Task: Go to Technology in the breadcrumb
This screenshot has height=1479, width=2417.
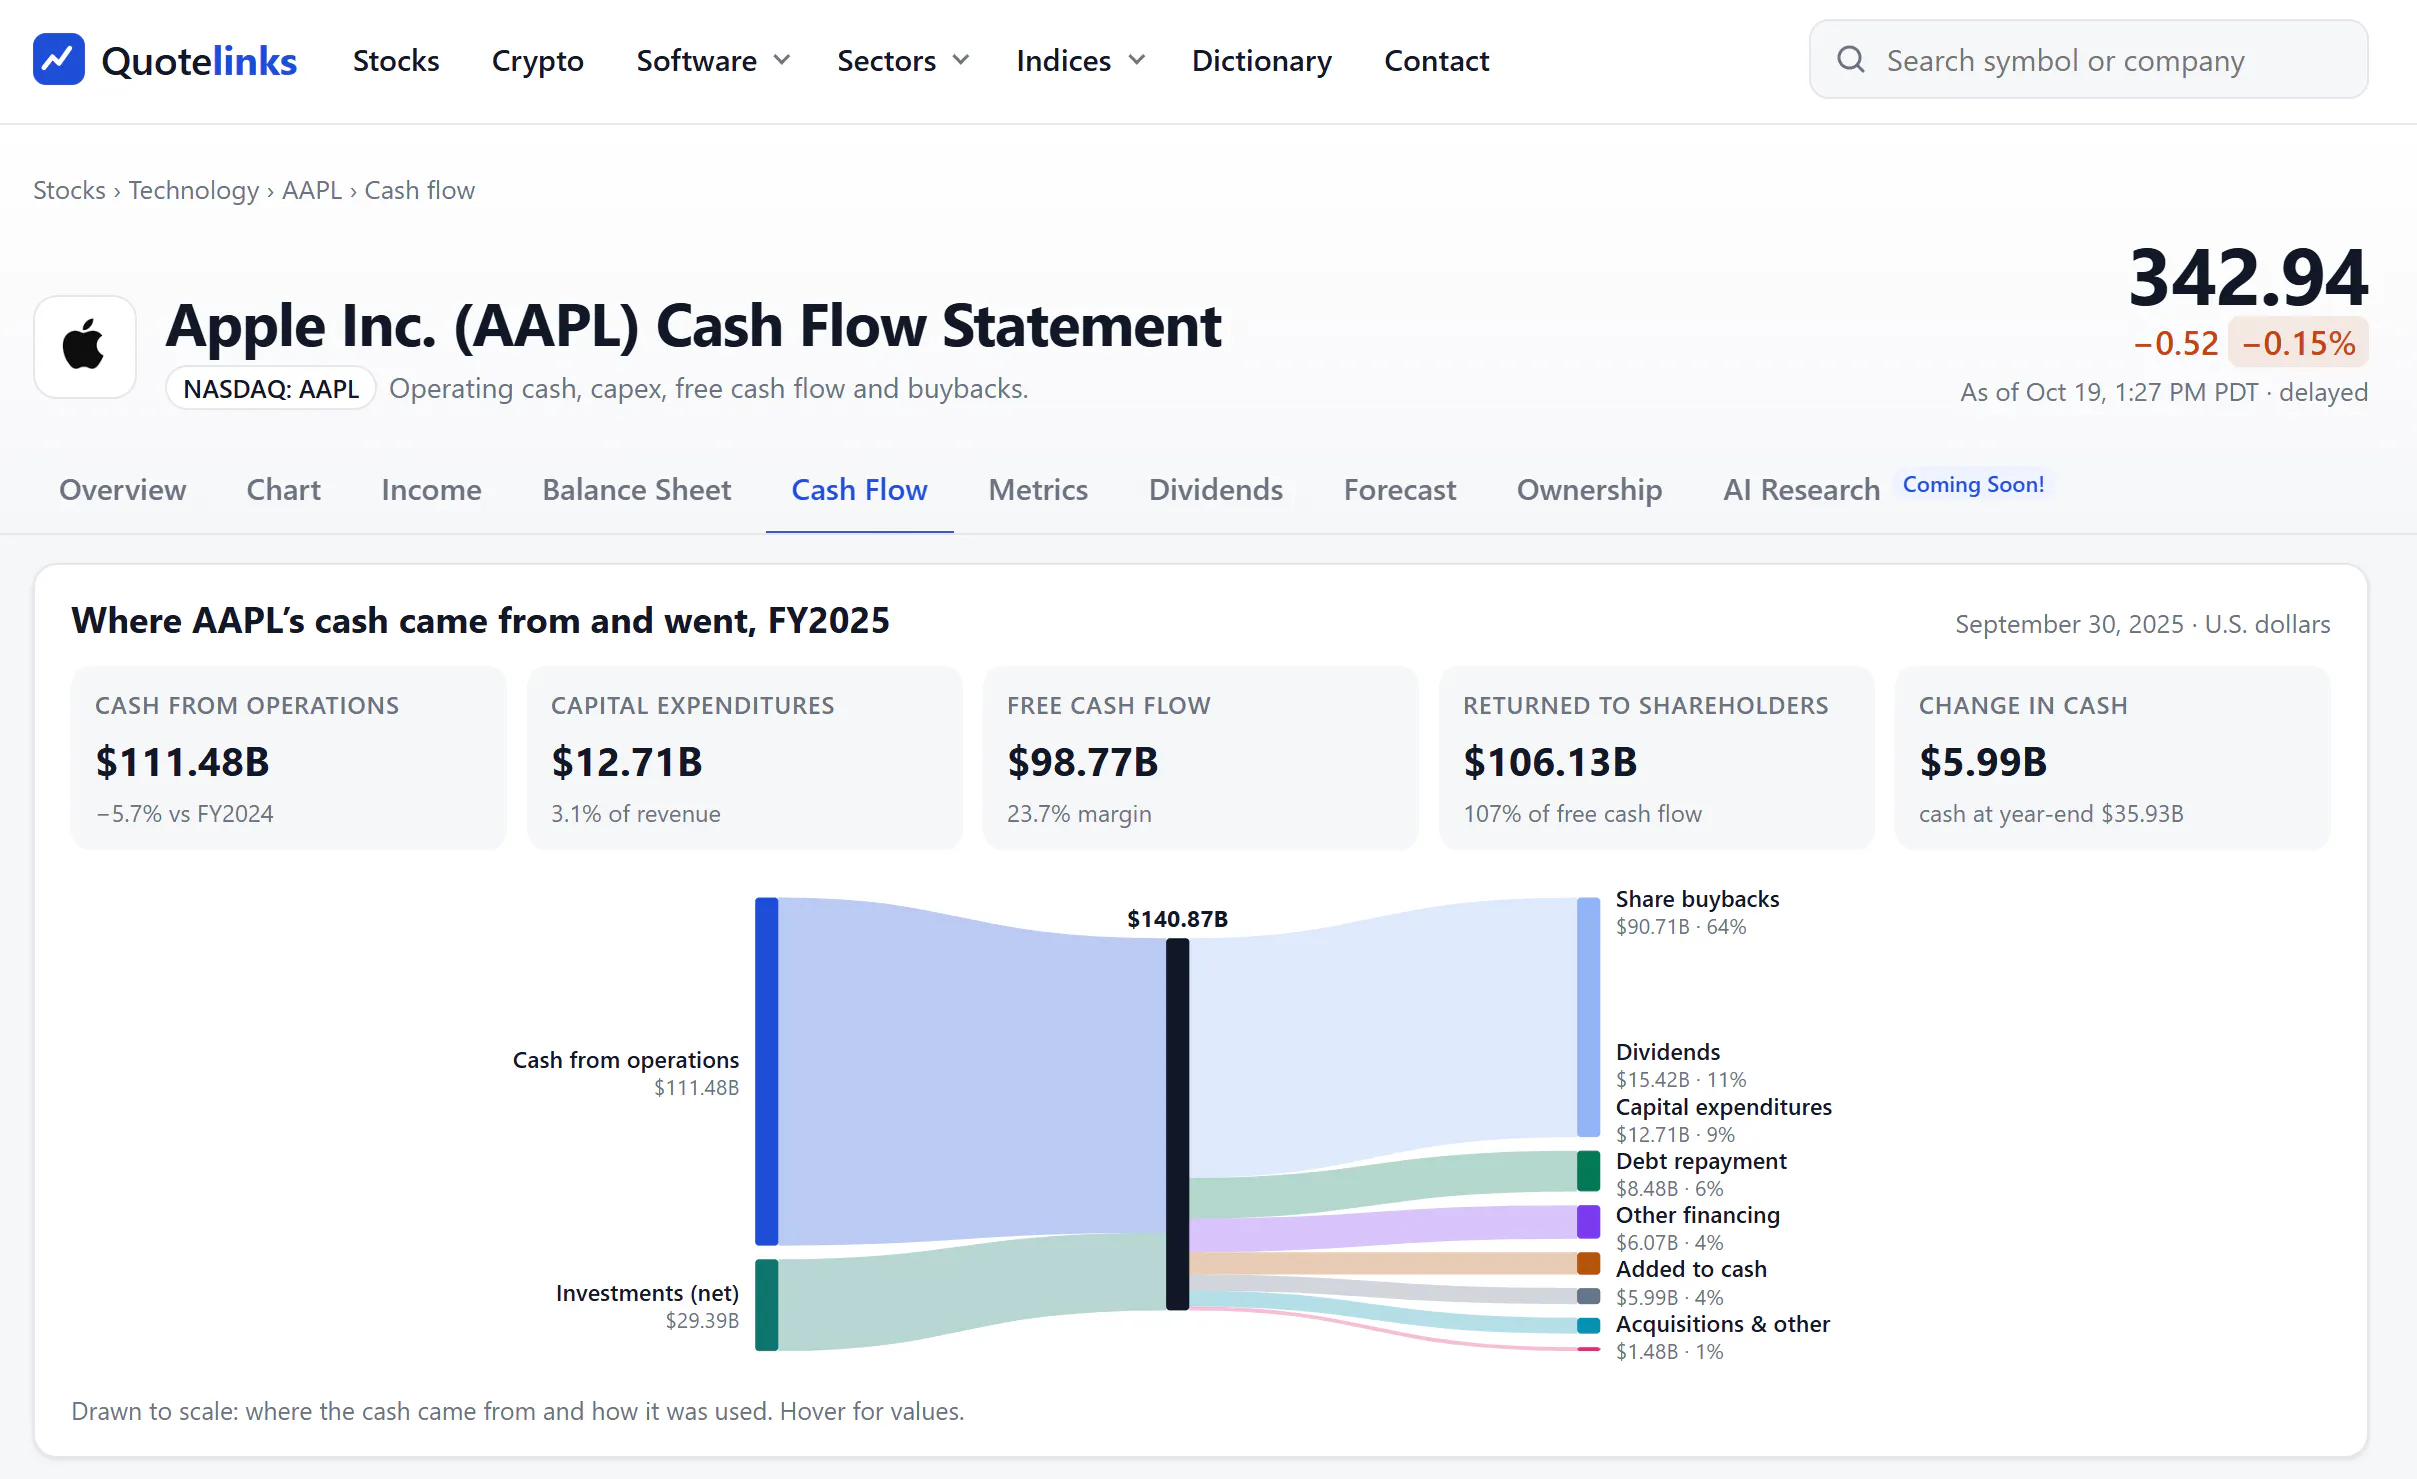Action: [x=193, y=190]
